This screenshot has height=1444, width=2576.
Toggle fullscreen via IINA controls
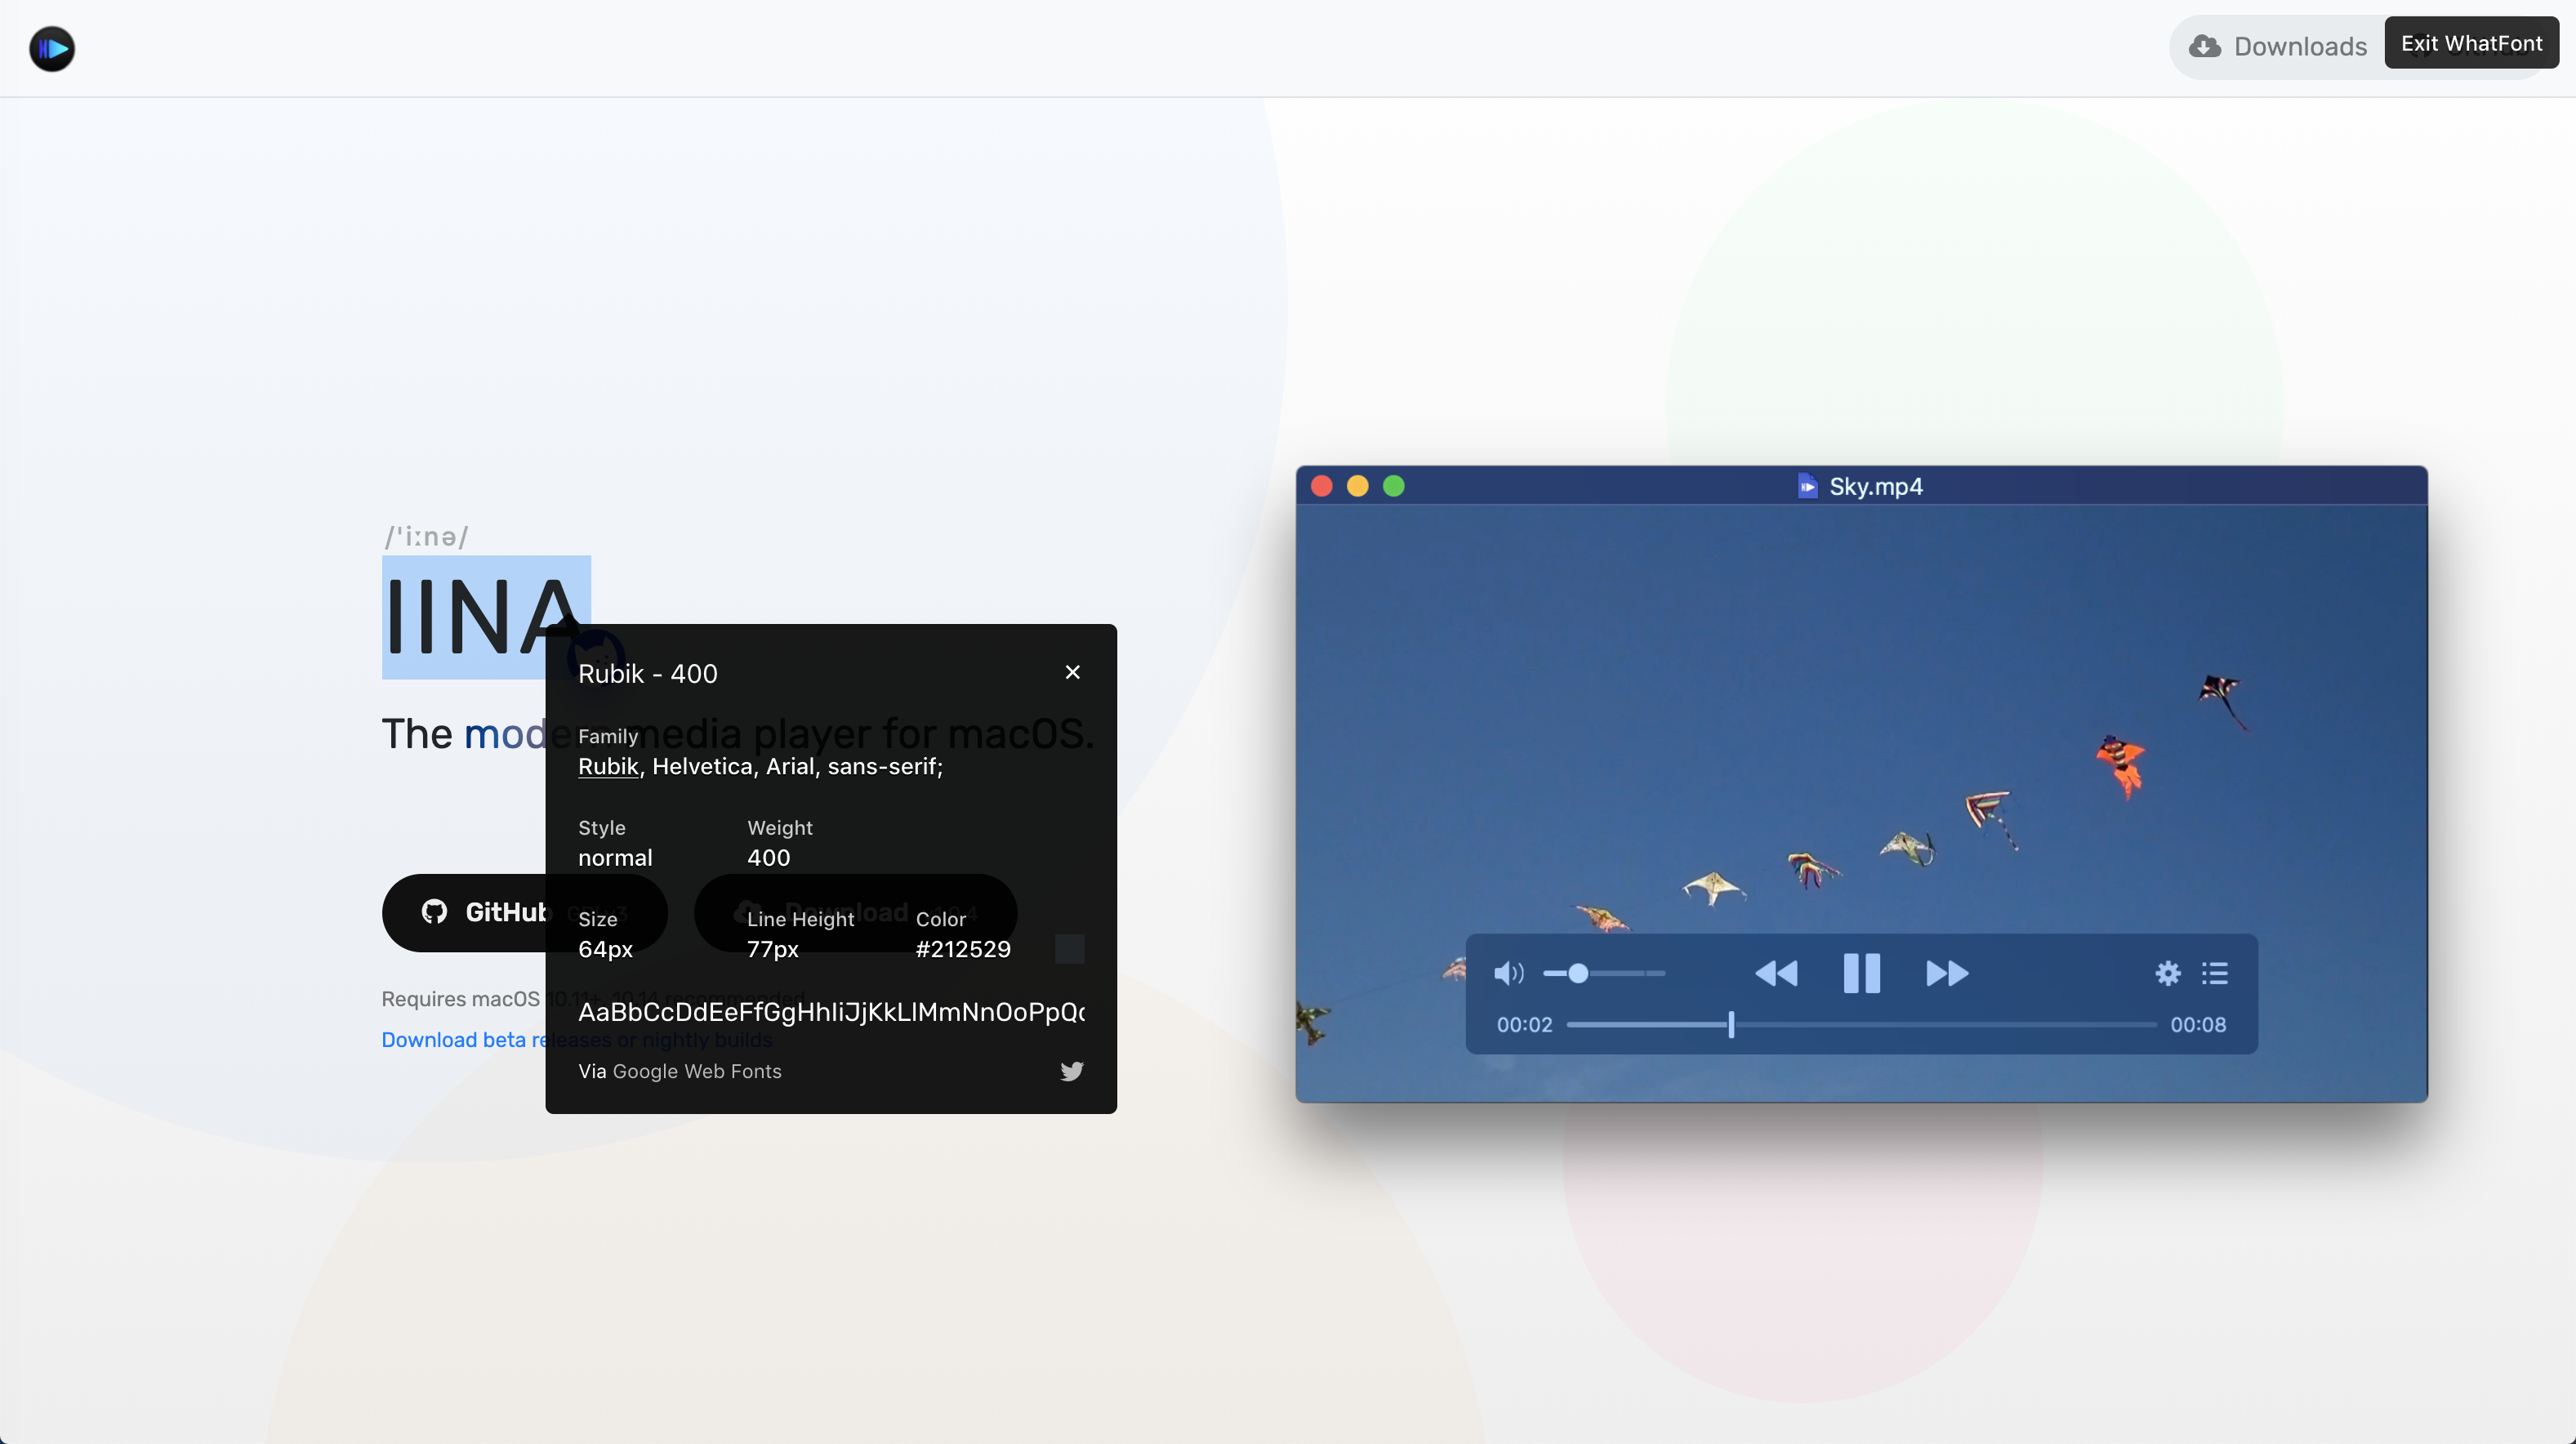1394,487
